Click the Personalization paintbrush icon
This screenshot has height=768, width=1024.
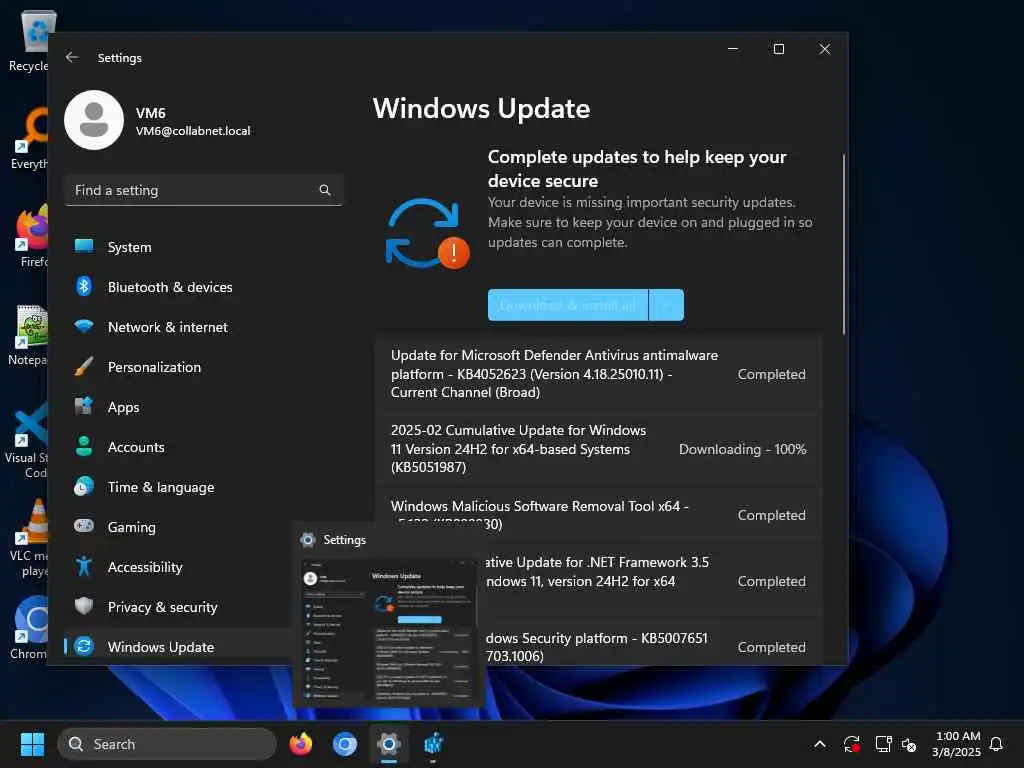point(84,366)
